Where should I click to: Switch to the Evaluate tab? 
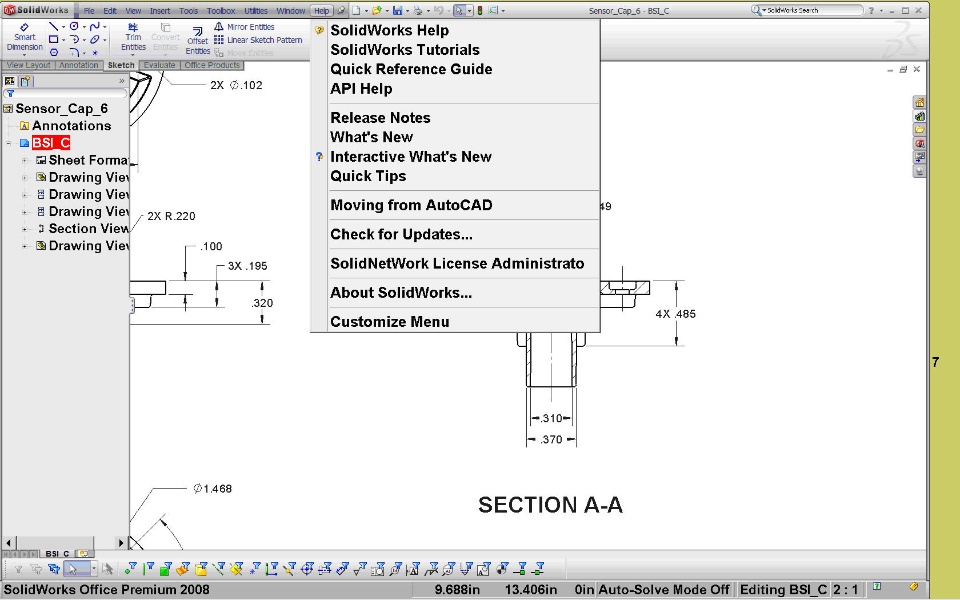[x=159, y=65]
